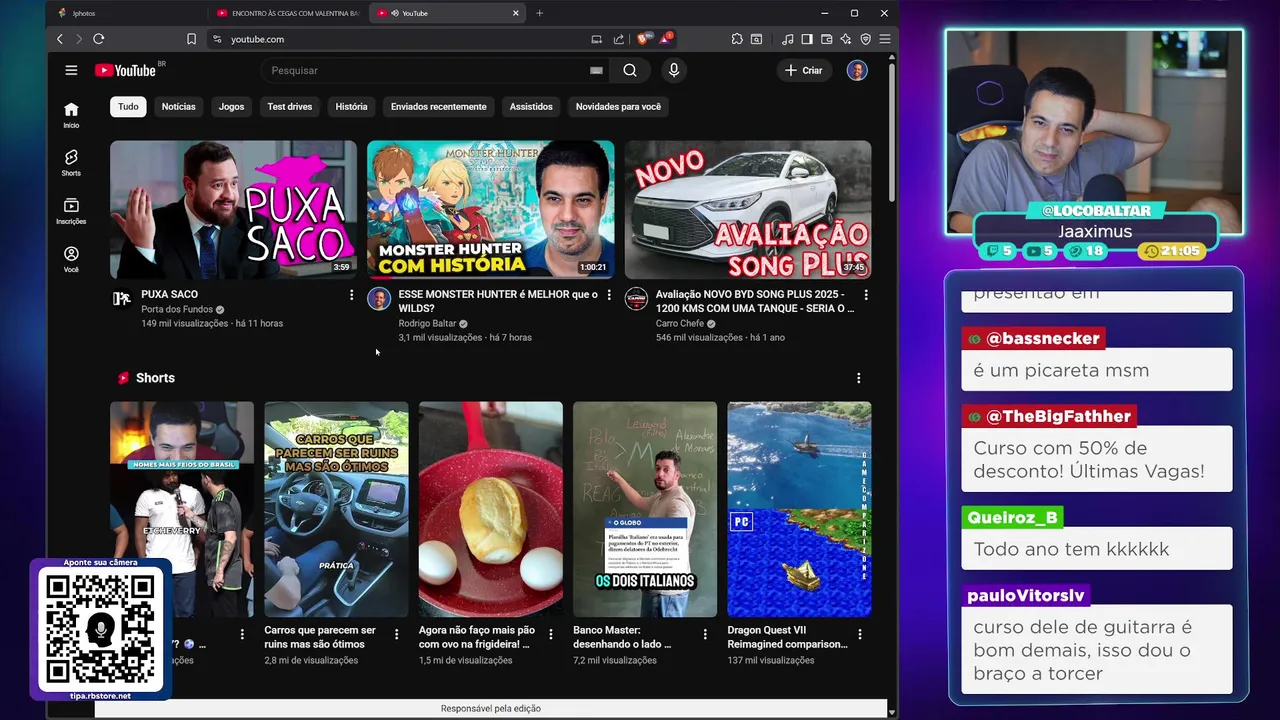This screenshot has width=1280, height=720.
Task: Open the Você sidebar item
Action: (71, 259)
